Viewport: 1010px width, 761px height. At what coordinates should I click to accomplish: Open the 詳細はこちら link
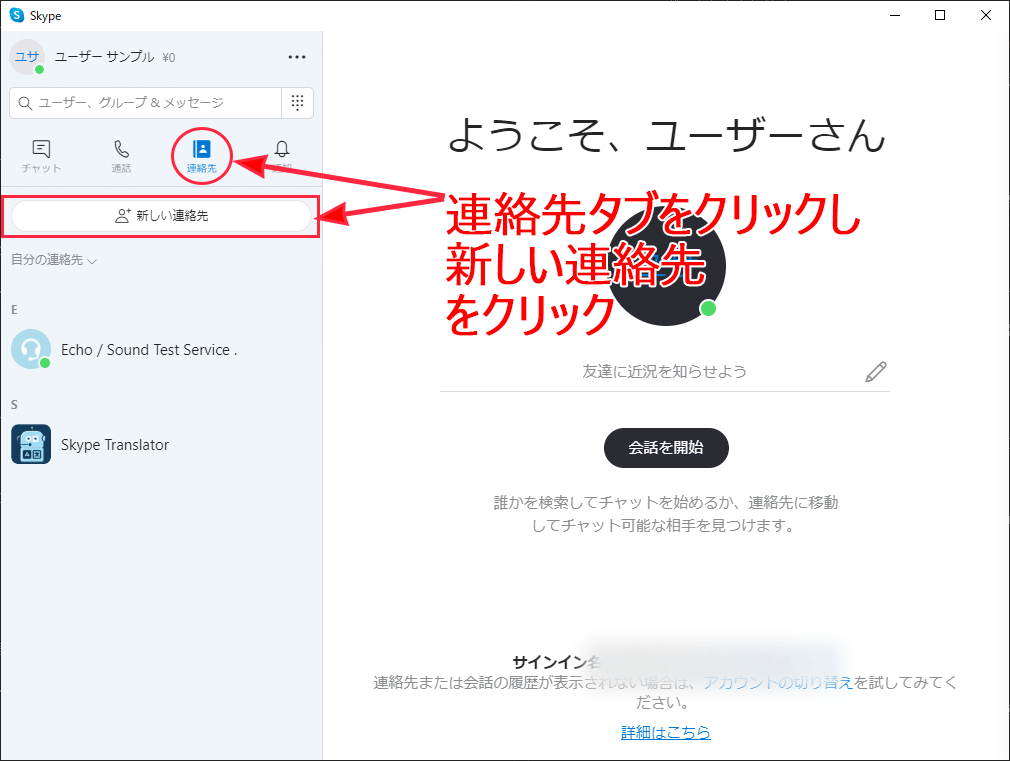click(x=665, y=733)
